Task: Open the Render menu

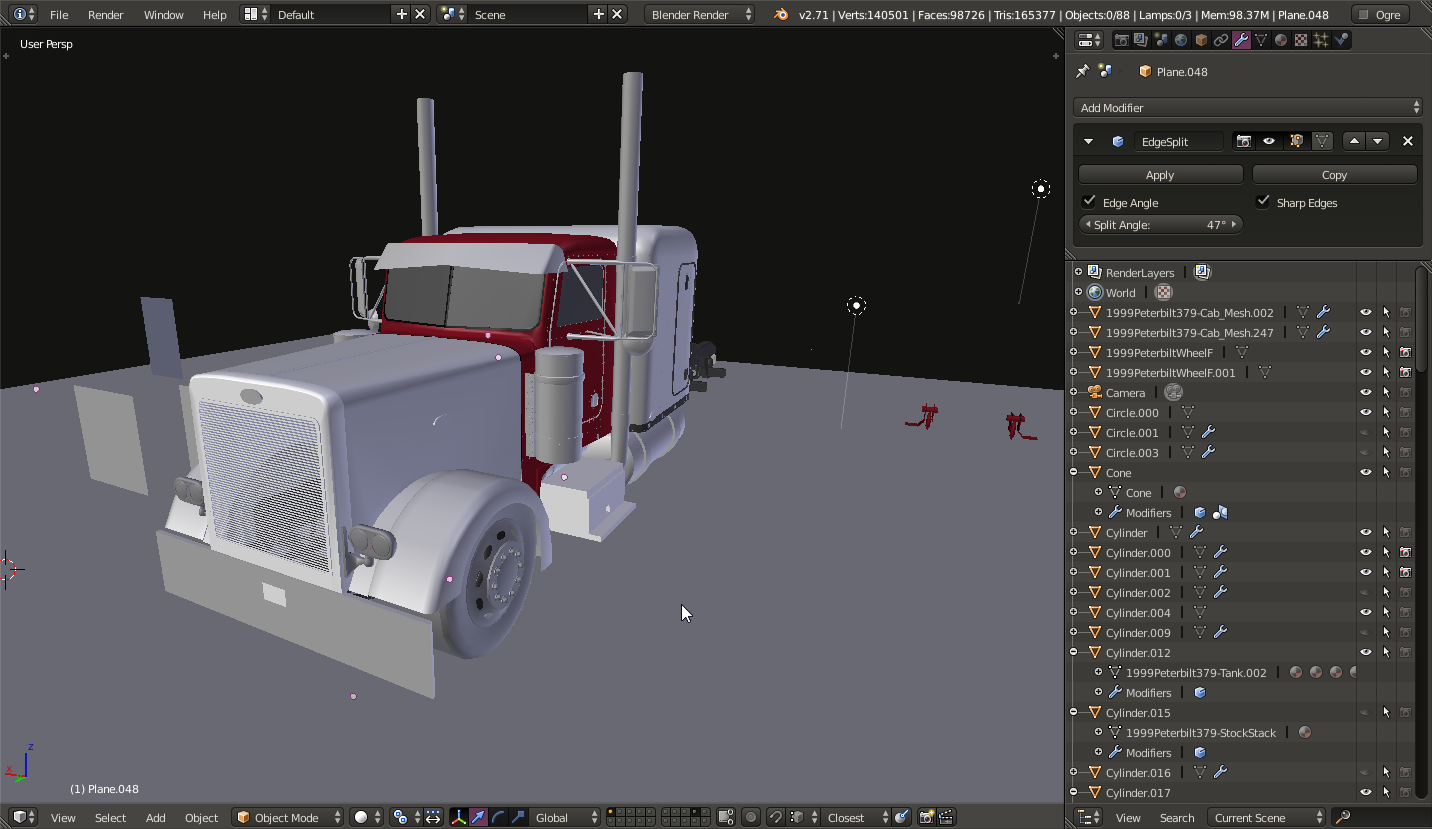Action: pyautogui.click(x=105, y=15)
